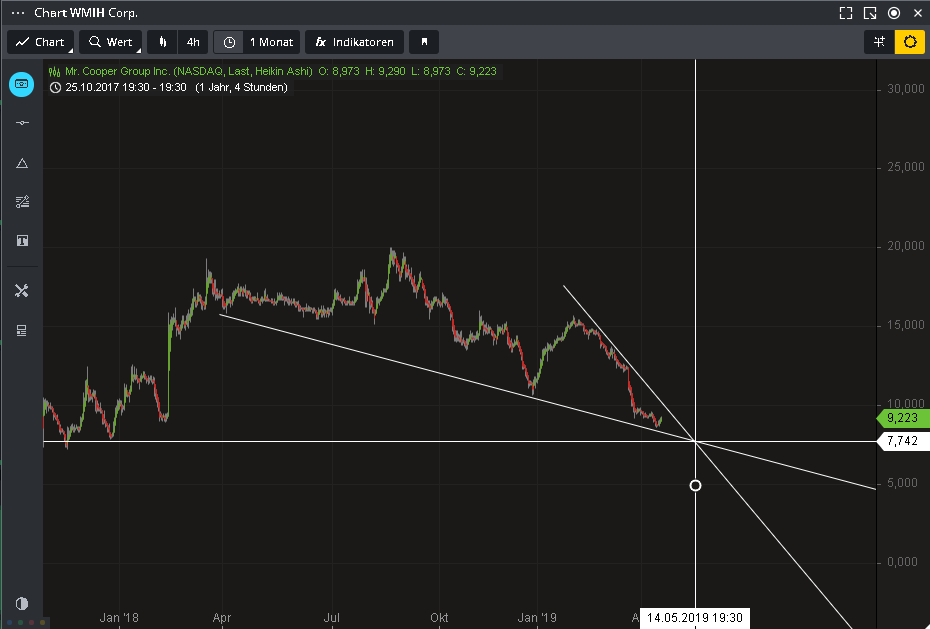Click the candlestick chart style icon
Image resolution: width=930 pixels, height=629 pixels.
pos(163,42)
